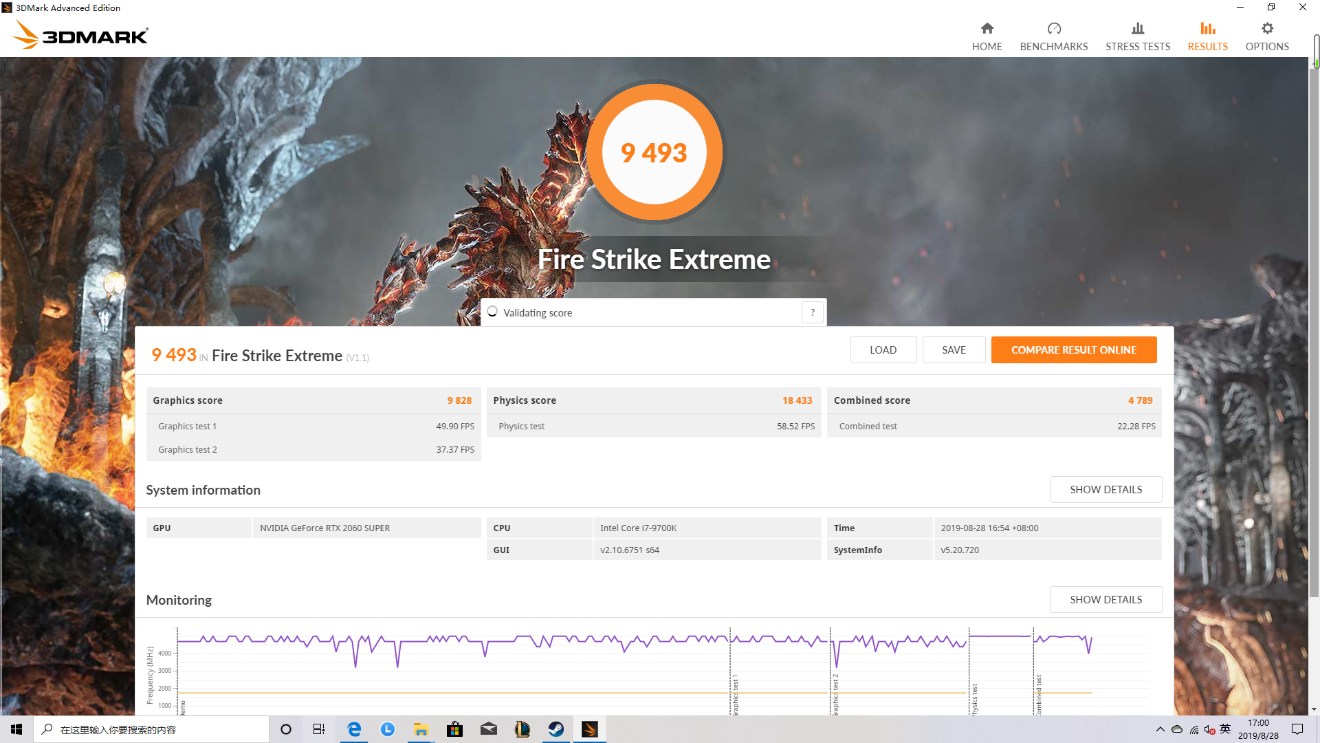The width and height of the screenshot is (1320, 743).
Task: Open the HOME tab in 3DMark
Action: click(x=986, y=36)
